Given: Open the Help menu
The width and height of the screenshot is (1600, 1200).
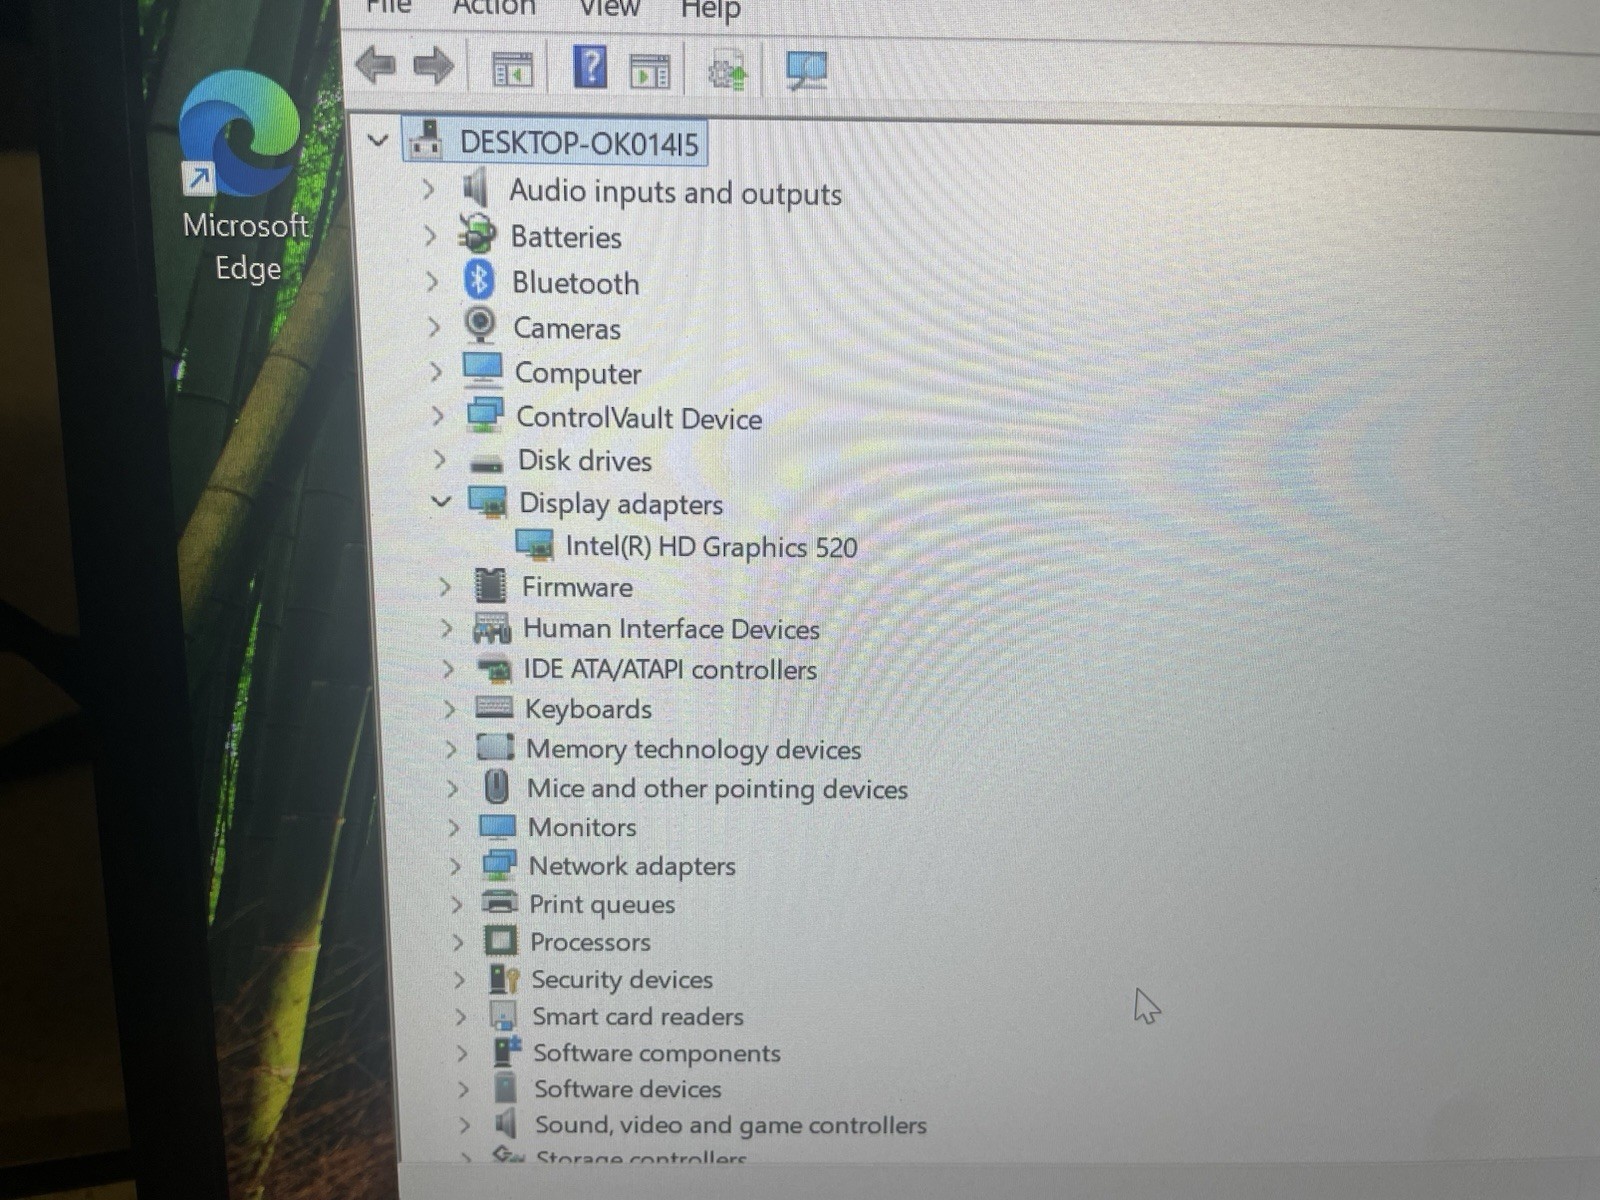Looking at the screenshot, I should [x=710, y=10].
